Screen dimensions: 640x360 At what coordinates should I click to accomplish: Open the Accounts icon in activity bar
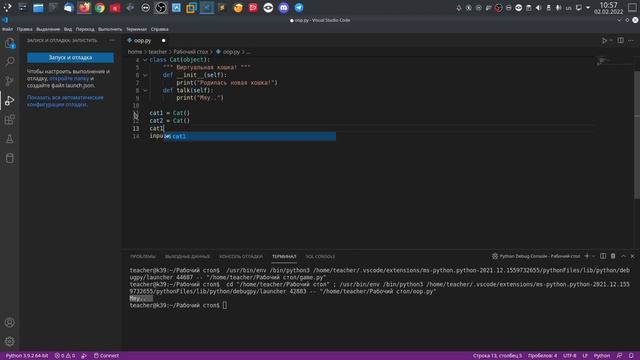(9, 322)
